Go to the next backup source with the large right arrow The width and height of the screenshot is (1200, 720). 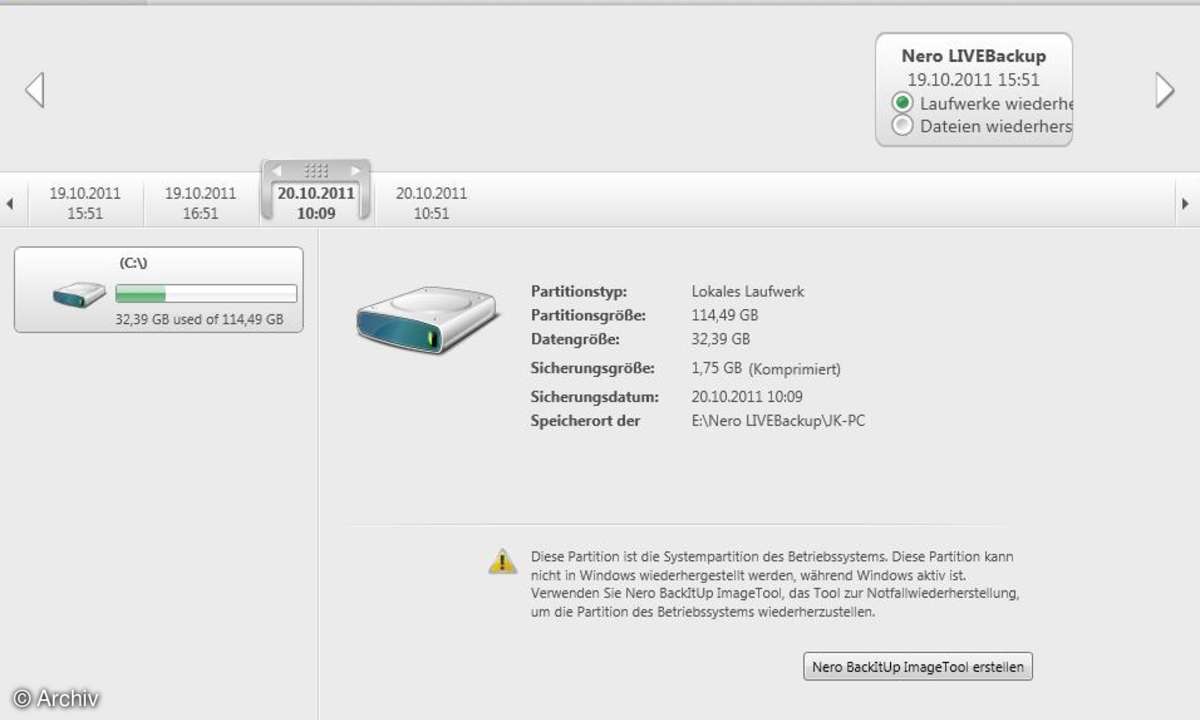point(1165,89)
